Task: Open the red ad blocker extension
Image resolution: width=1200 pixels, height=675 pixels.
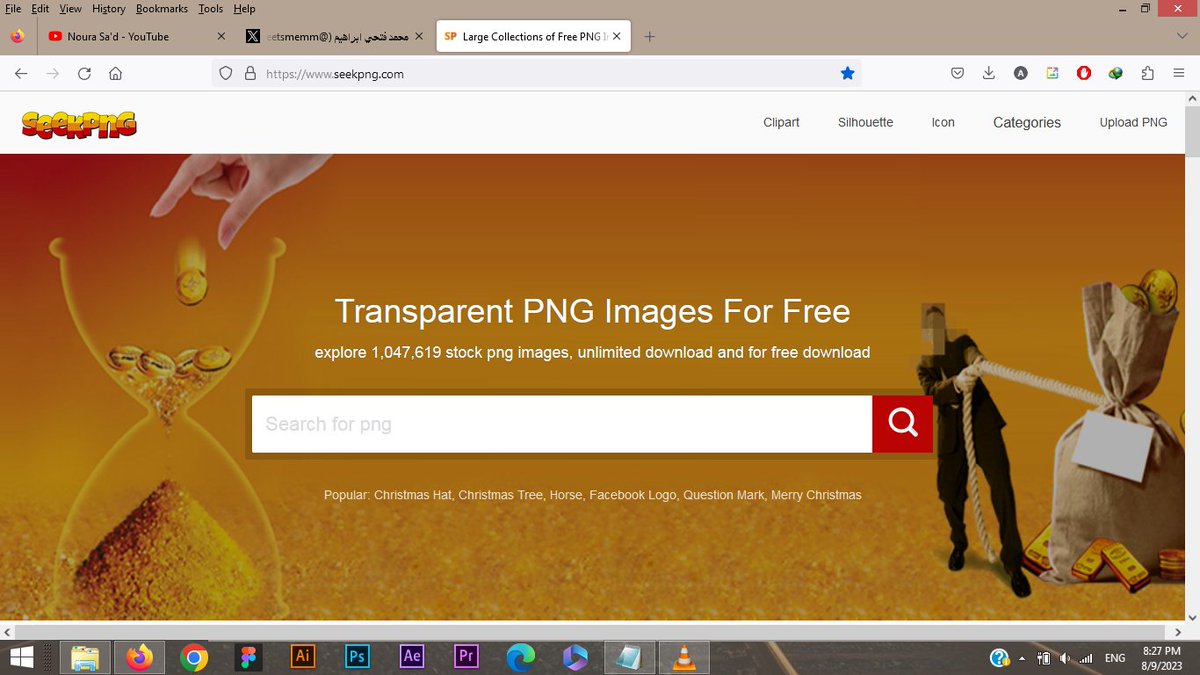Action: (x=1084, y=73)
